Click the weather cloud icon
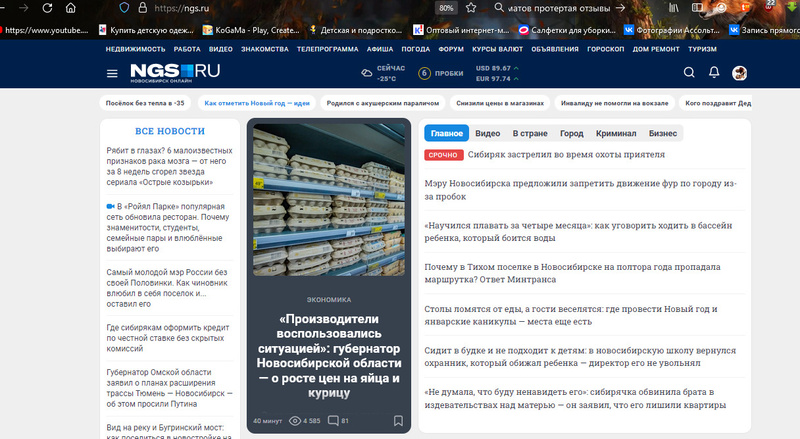The image size is (800, 439). [367, 73]
